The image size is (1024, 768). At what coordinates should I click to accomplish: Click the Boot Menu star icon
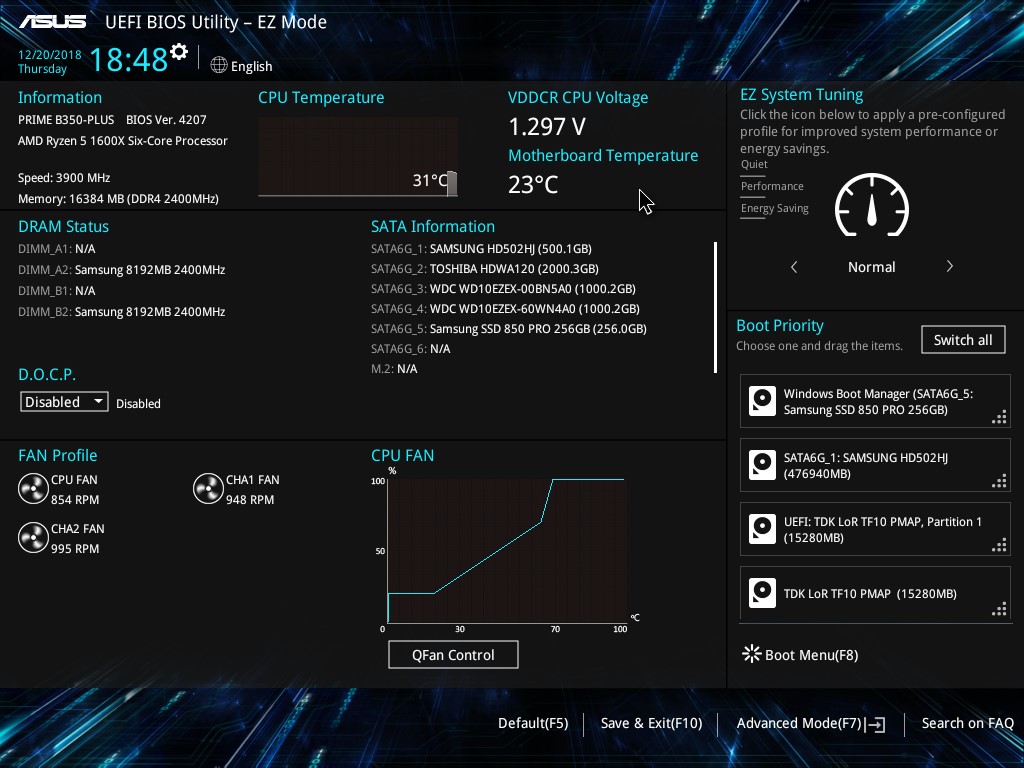pyautogui.click(x=752, y=654)
